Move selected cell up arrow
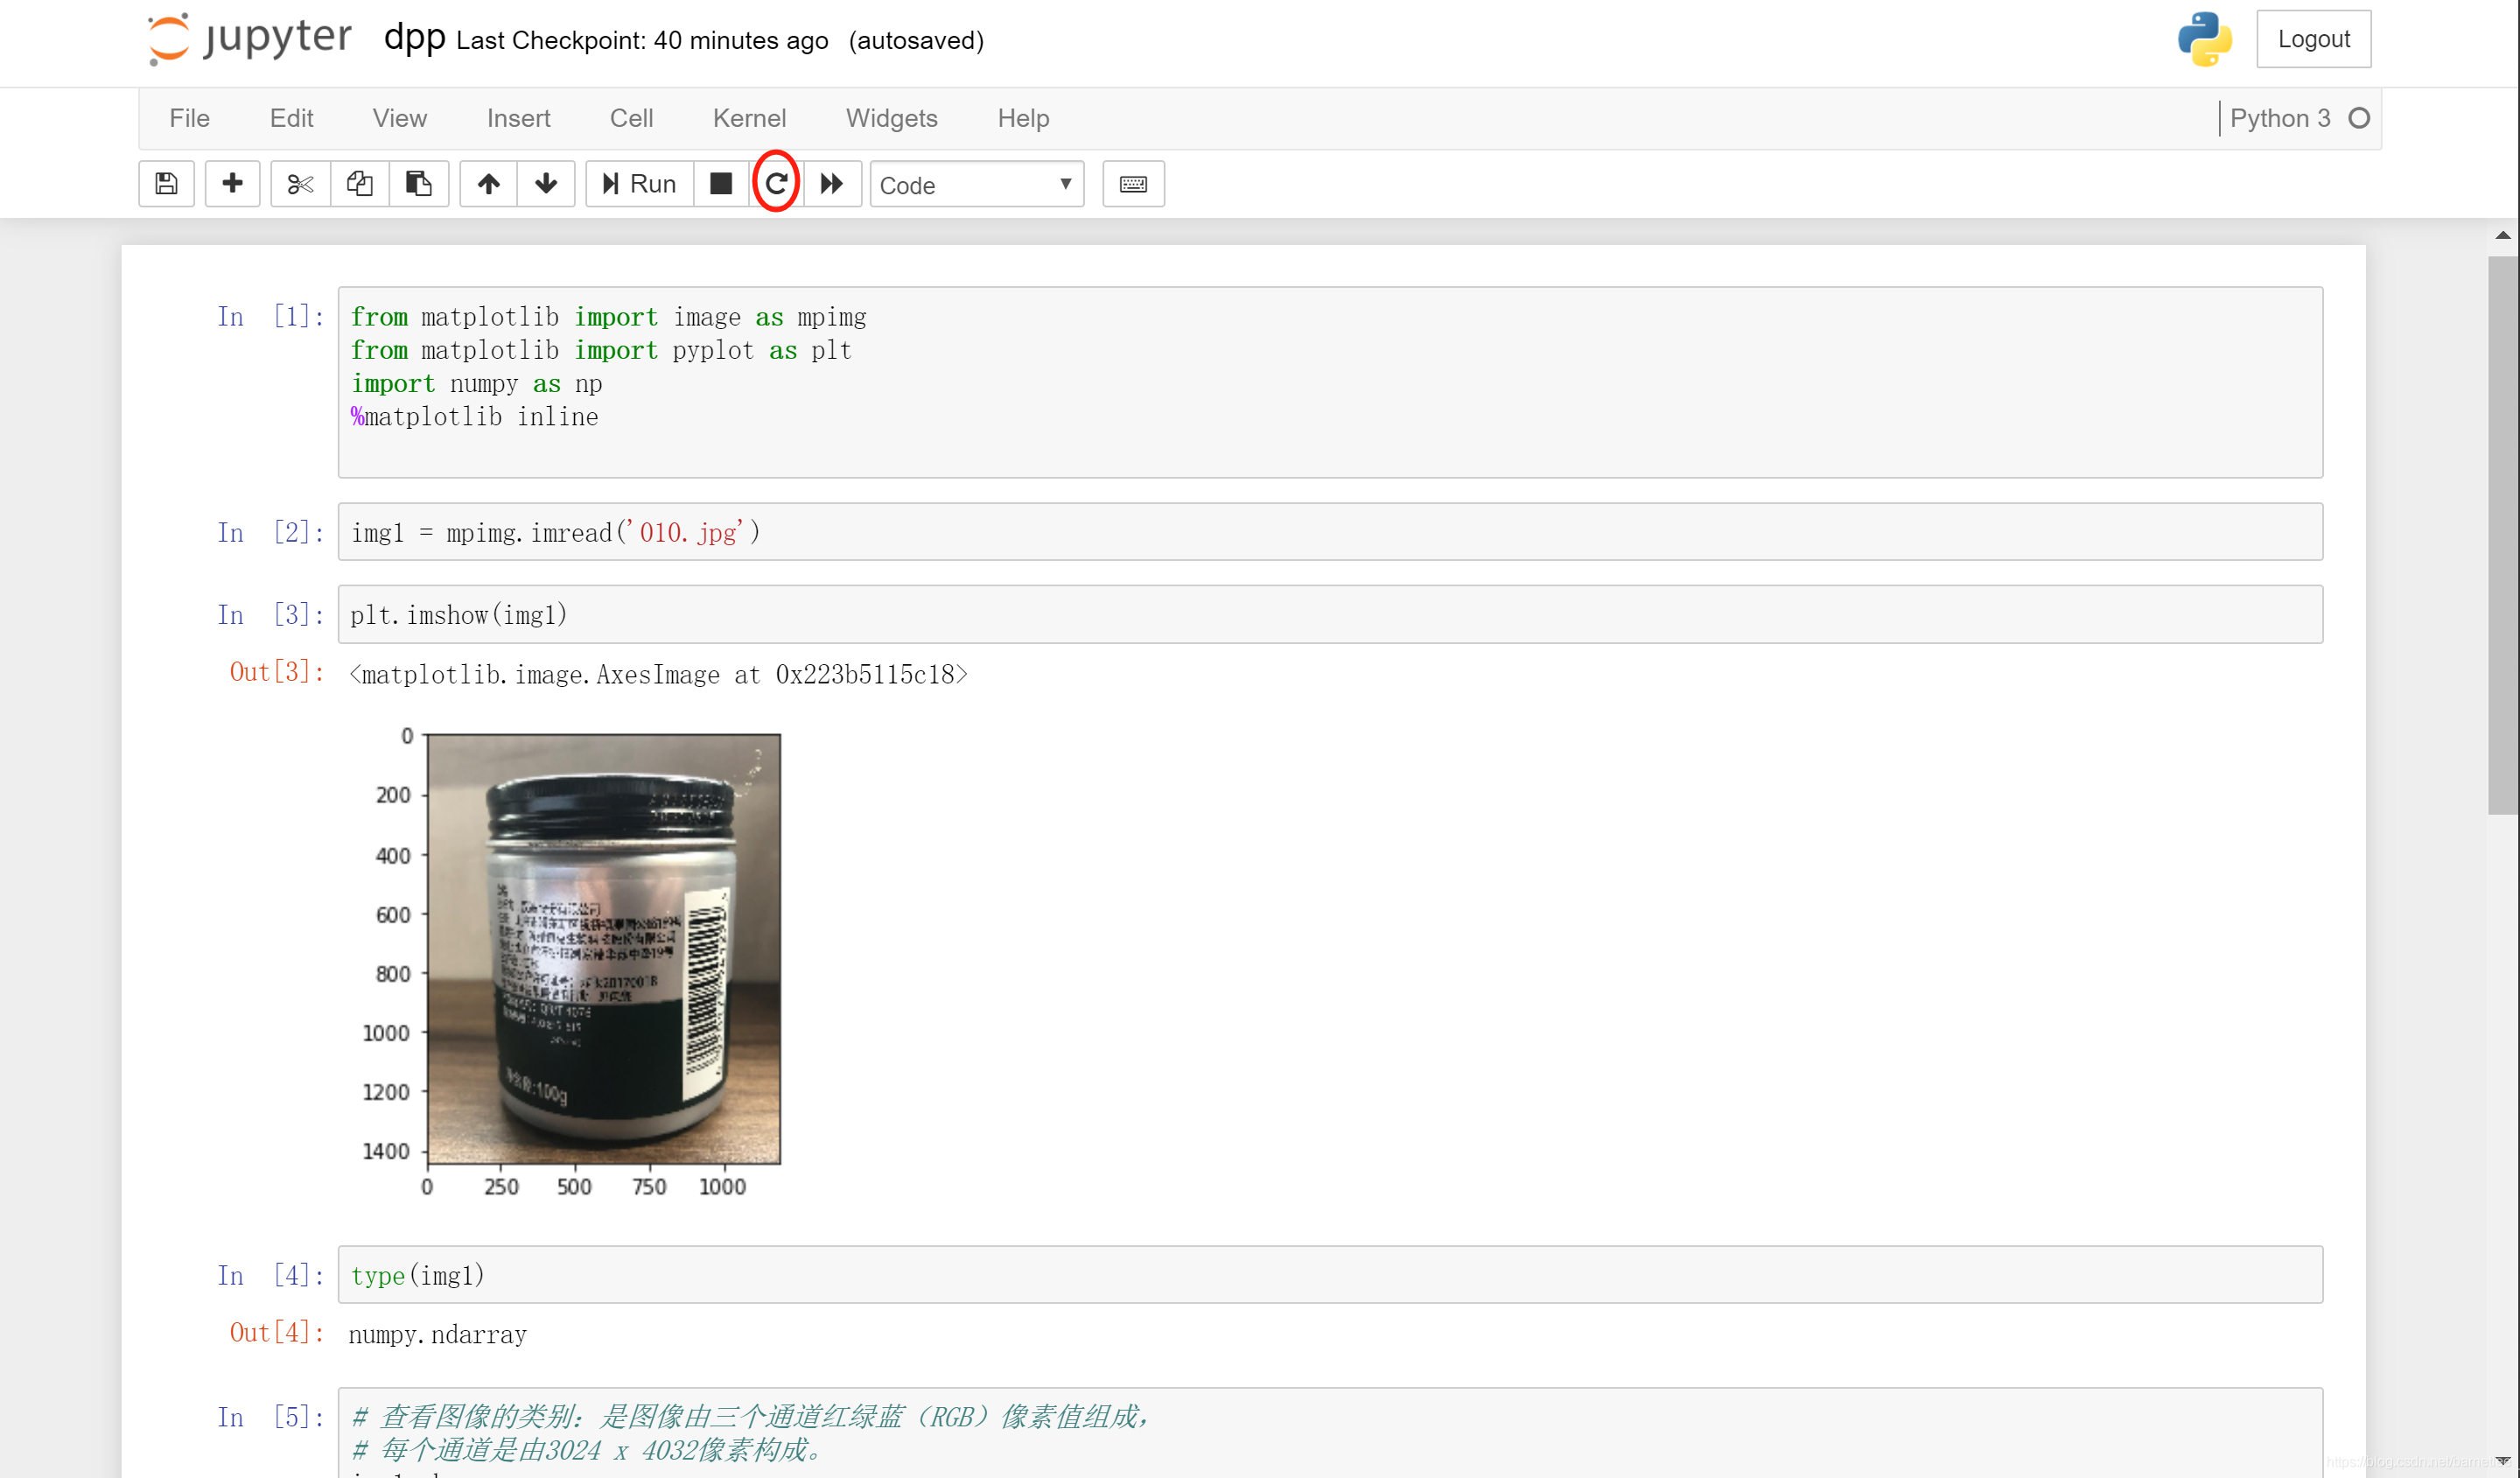This screenshot has width=2520, height=1478. [488, 184]
